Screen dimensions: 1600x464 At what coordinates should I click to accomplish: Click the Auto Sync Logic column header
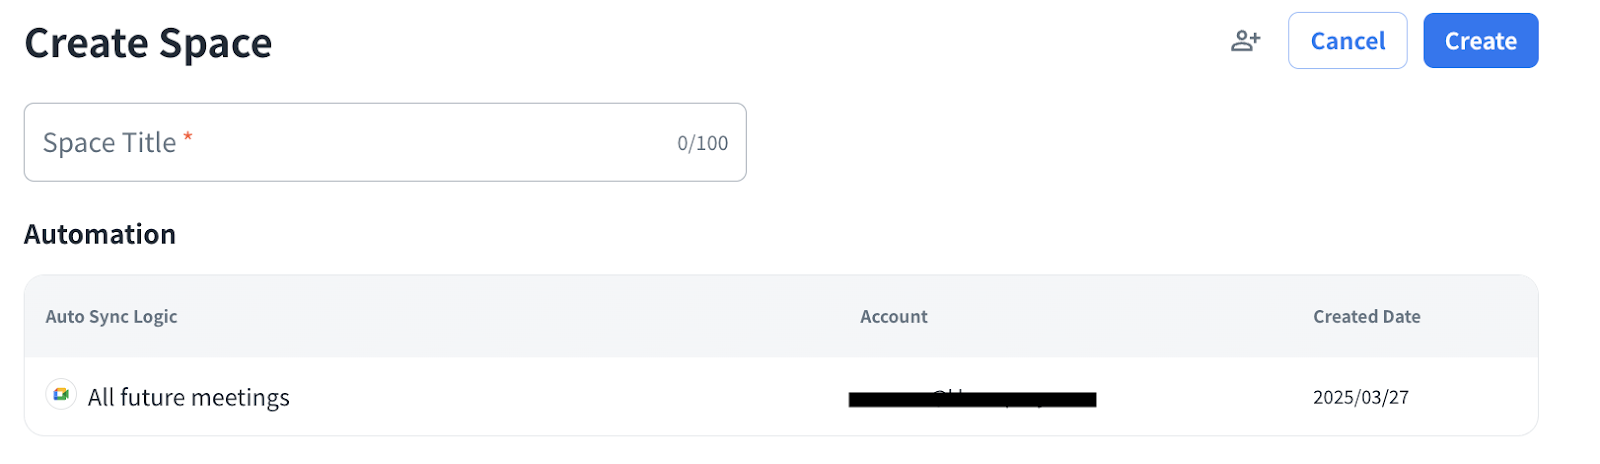[x=111, y=317]
